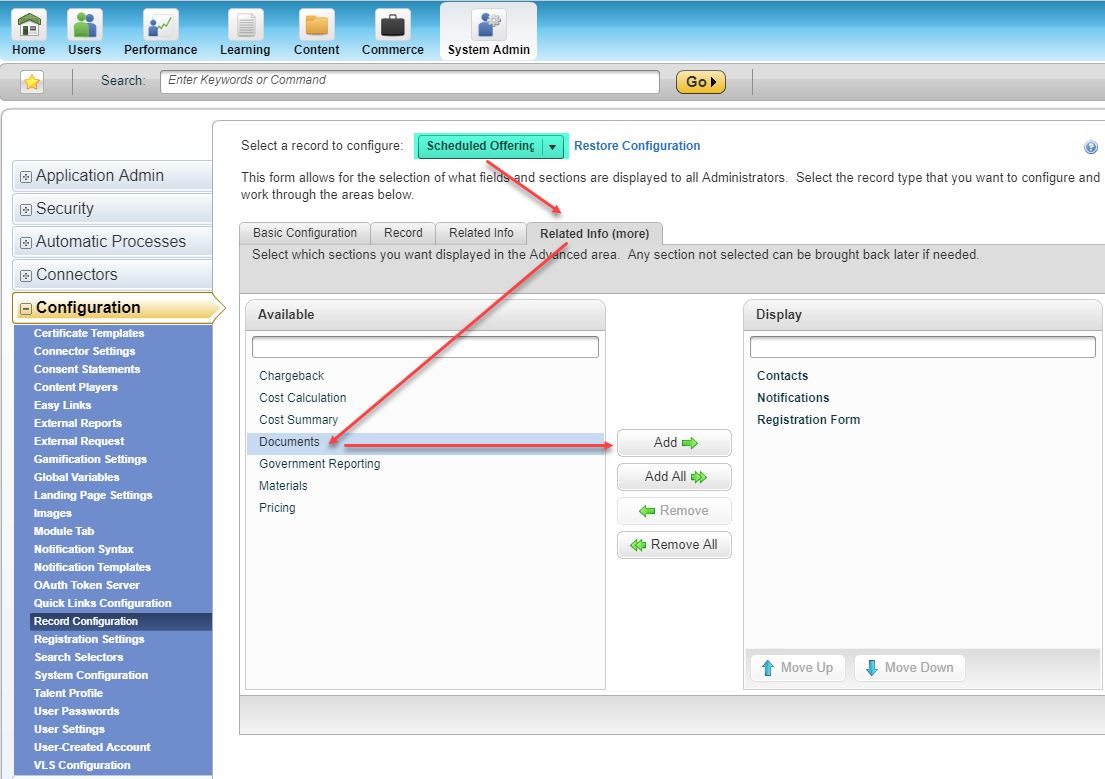Expand the Security section
1105x779 pixels.
tap(112, 209)
